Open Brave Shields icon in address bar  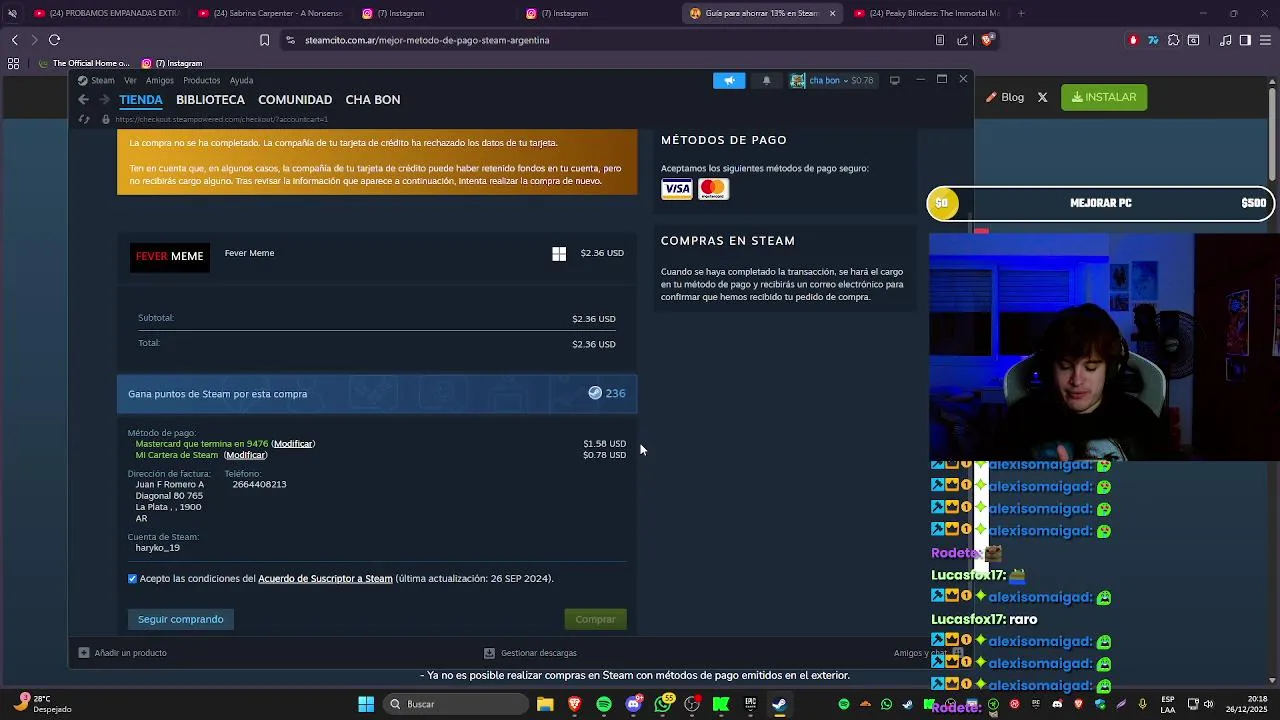(987, 40)
